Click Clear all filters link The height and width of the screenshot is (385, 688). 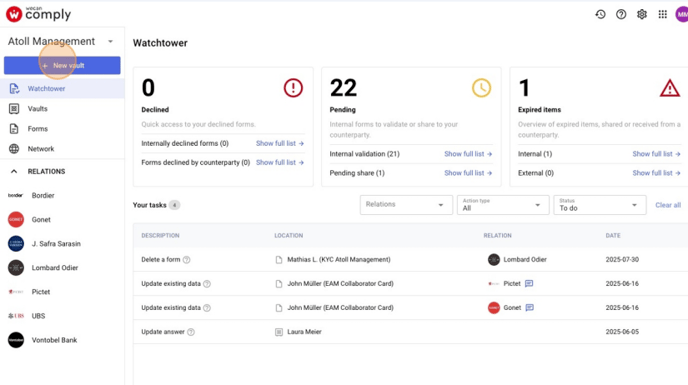click(x=668, y=205)
